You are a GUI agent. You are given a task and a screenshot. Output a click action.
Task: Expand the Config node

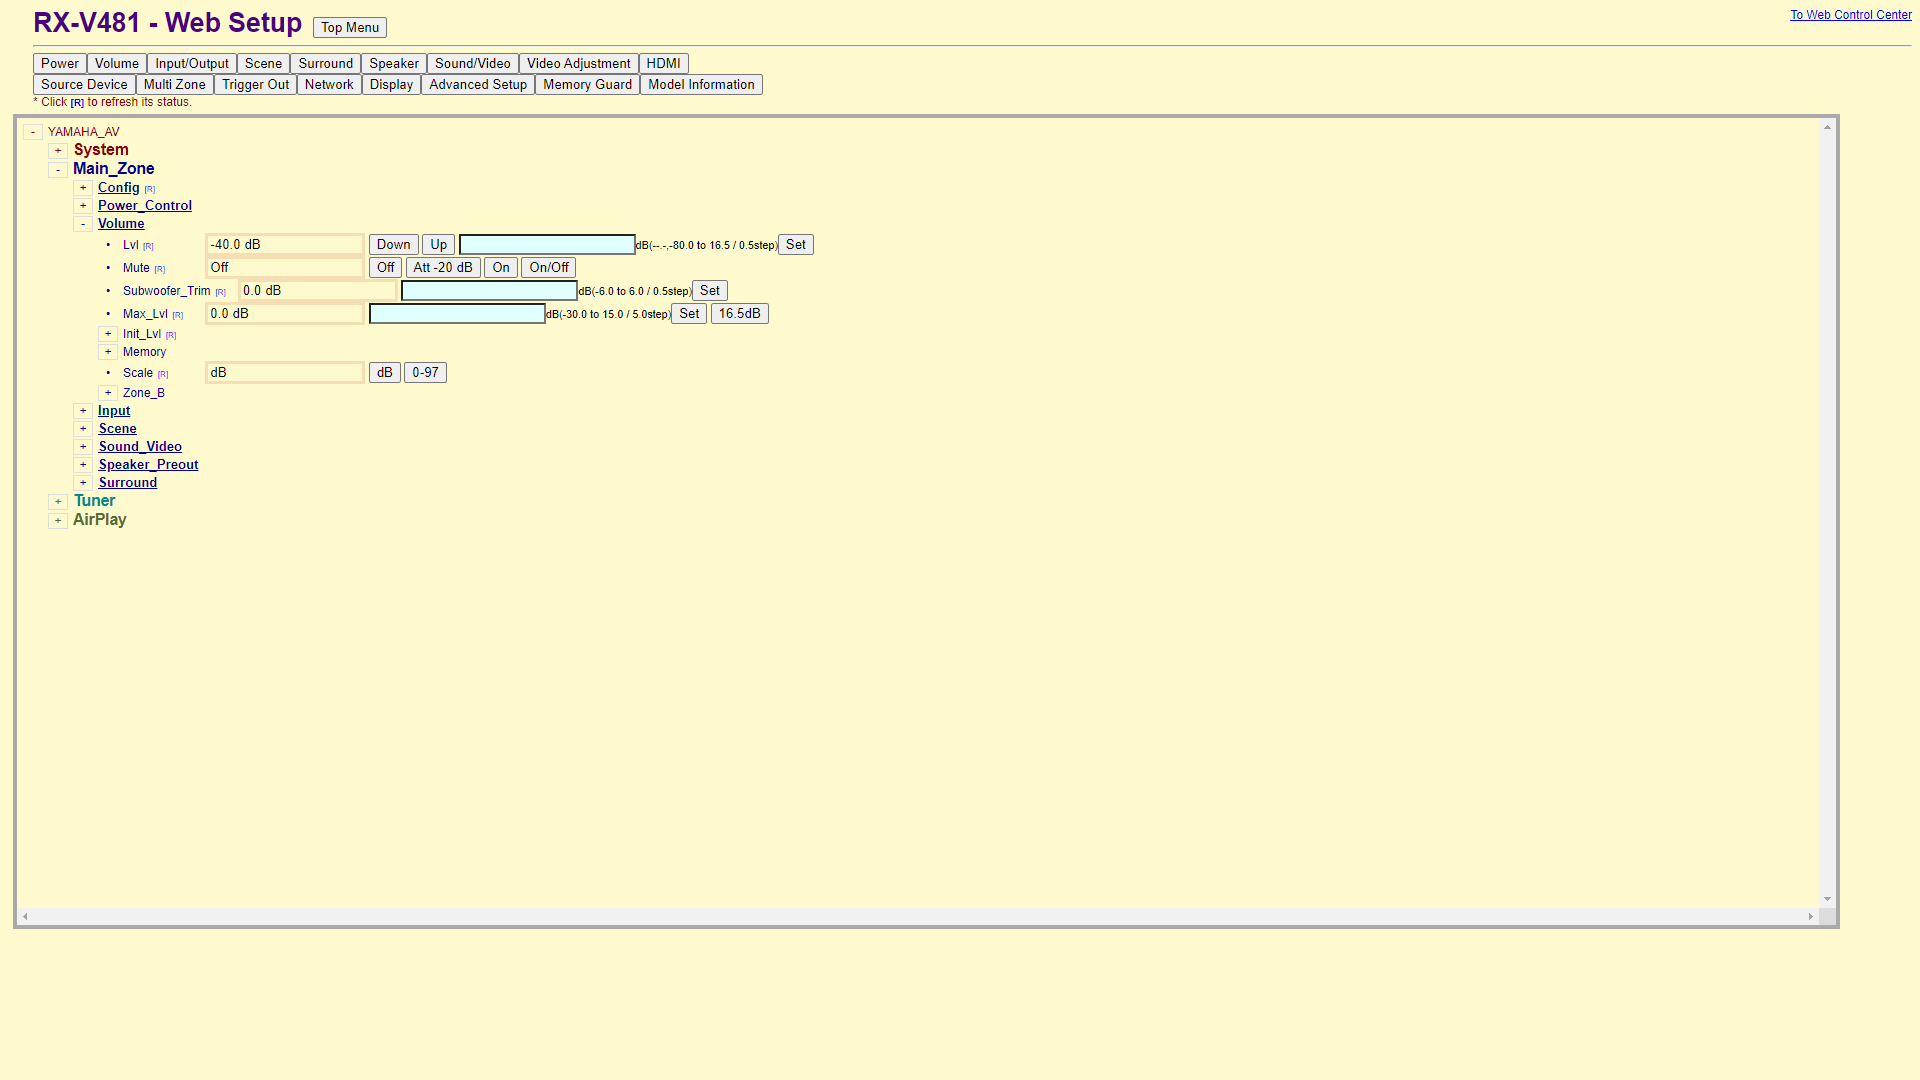(83, 188)
